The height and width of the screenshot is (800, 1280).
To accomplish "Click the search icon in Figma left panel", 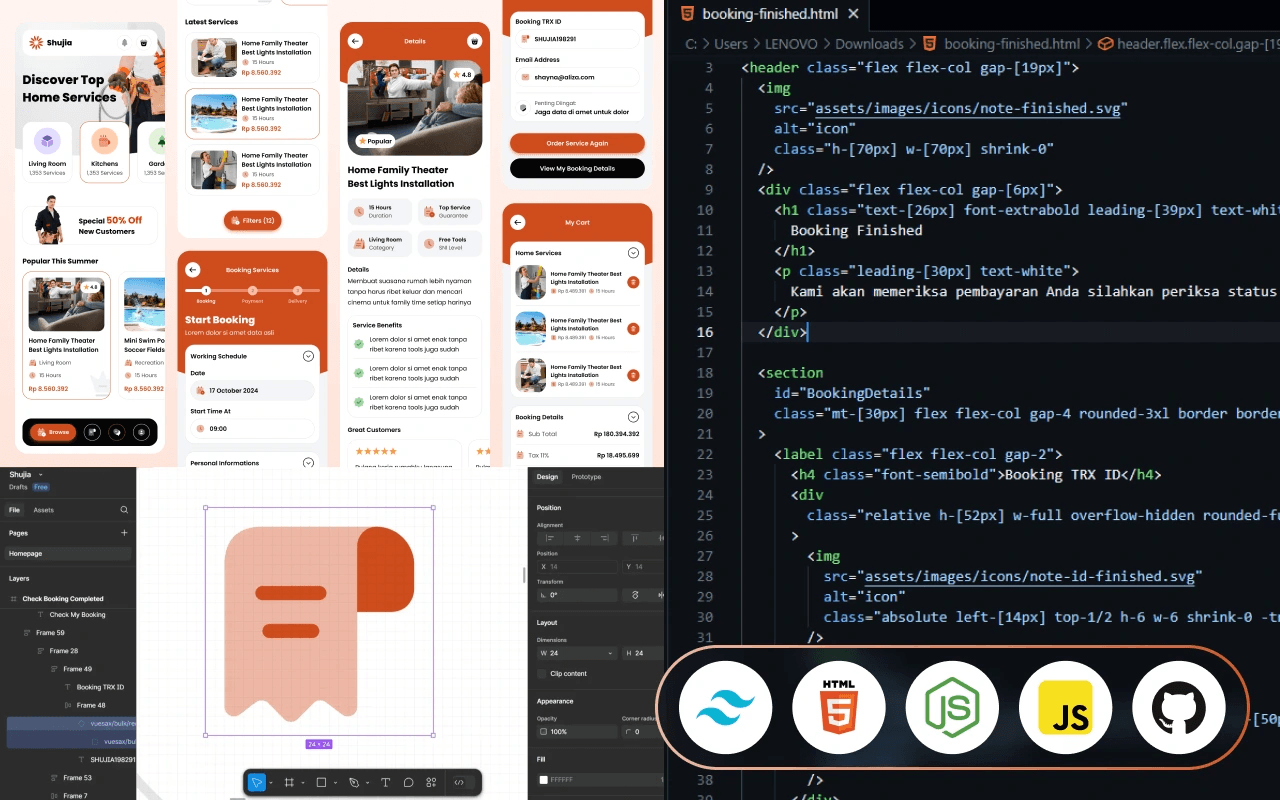I will tap(124, 510).
